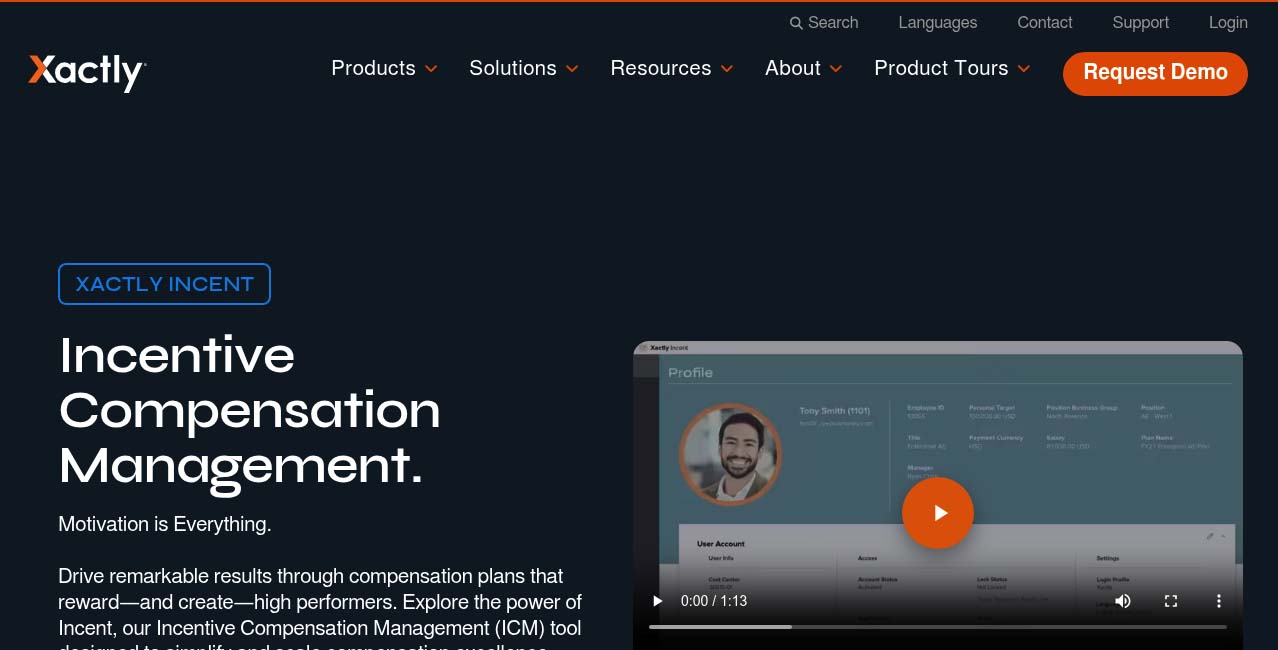Mute the video with the volume icon
The image size is (1278, 650).
(x=1123, y=601)
